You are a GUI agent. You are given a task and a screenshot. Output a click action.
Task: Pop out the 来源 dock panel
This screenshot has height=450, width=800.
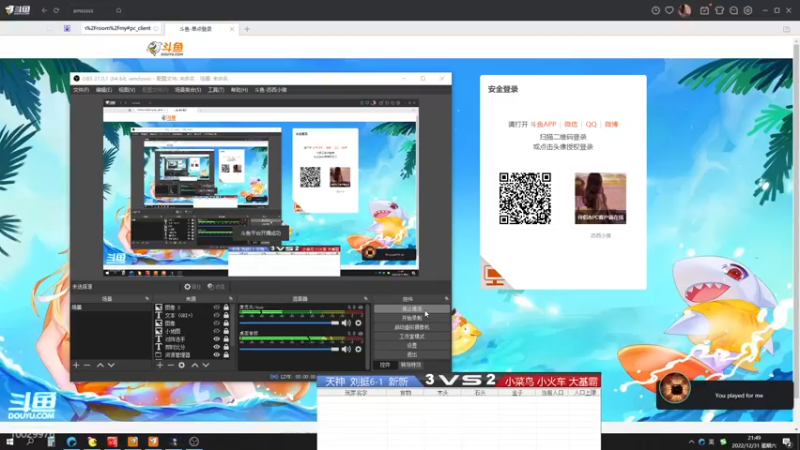click(231, 298)
